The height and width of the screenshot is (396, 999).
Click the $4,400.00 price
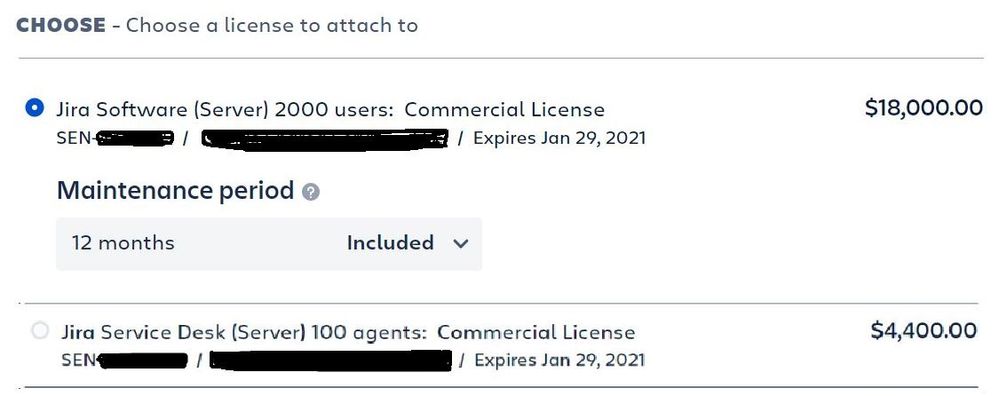point(924,330)
